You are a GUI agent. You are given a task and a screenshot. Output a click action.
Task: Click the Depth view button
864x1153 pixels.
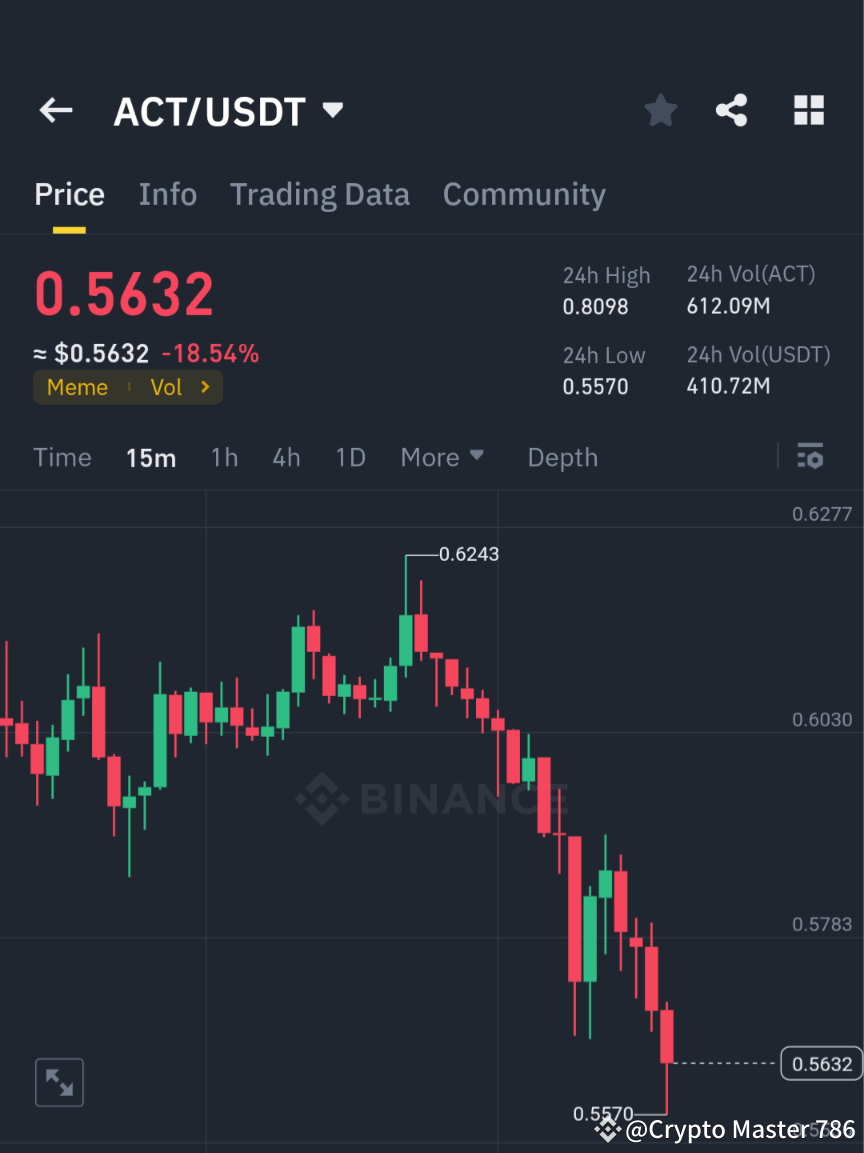tap(562, 457)
